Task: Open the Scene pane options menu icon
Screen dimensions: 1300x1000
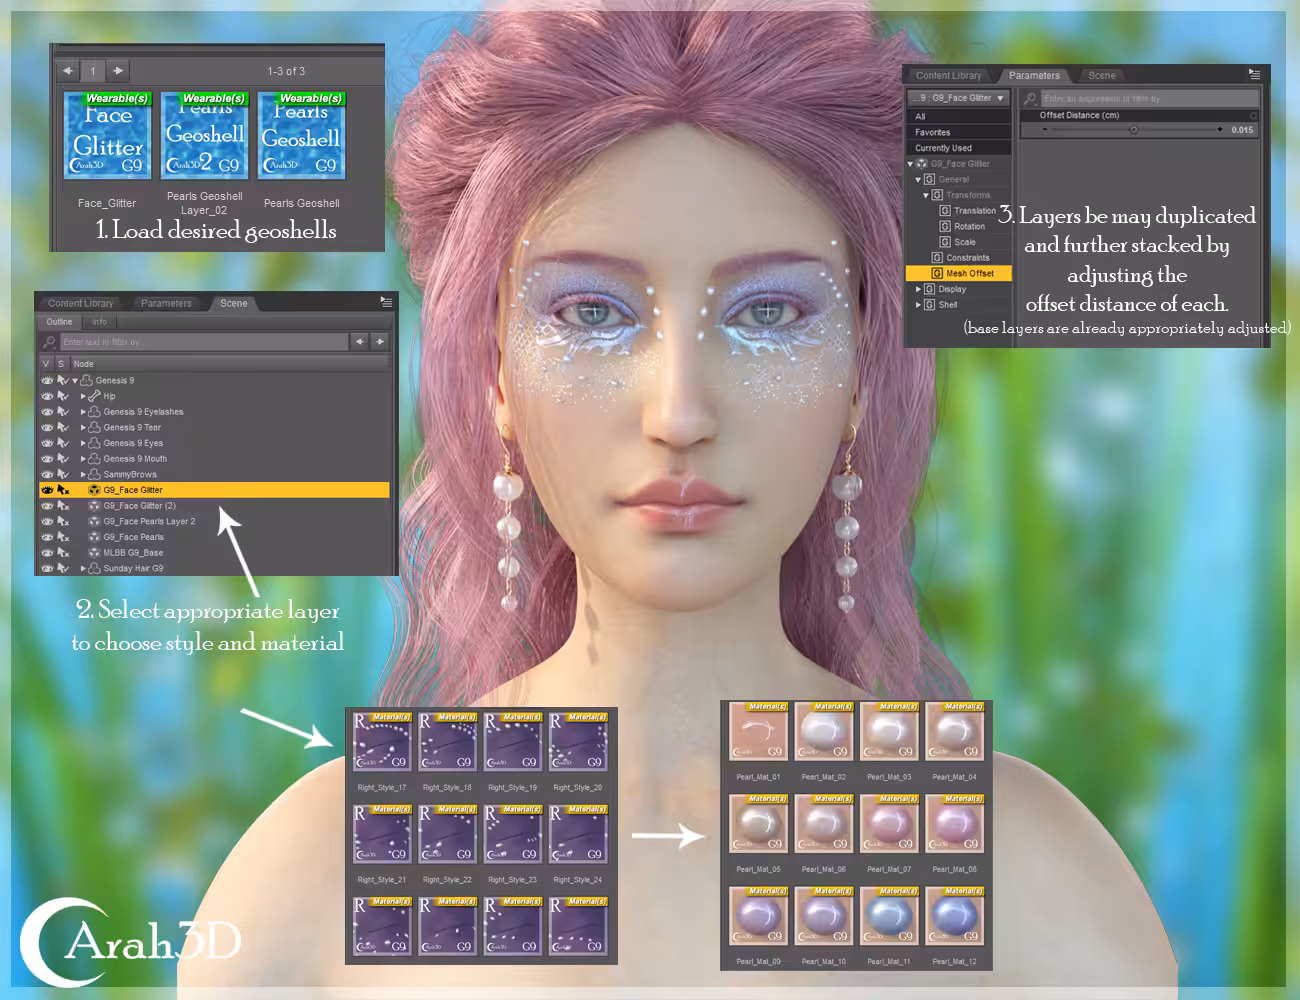Action: (387, 301)
